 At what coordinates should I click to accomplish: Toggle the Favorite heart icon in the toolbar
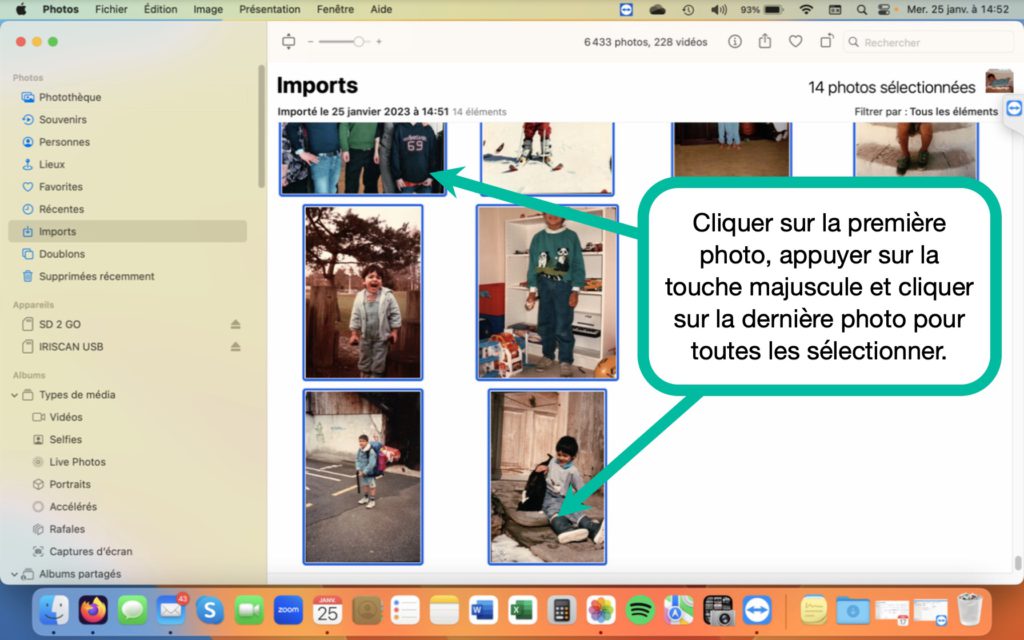pyautogui.click(x=796, y=42)
